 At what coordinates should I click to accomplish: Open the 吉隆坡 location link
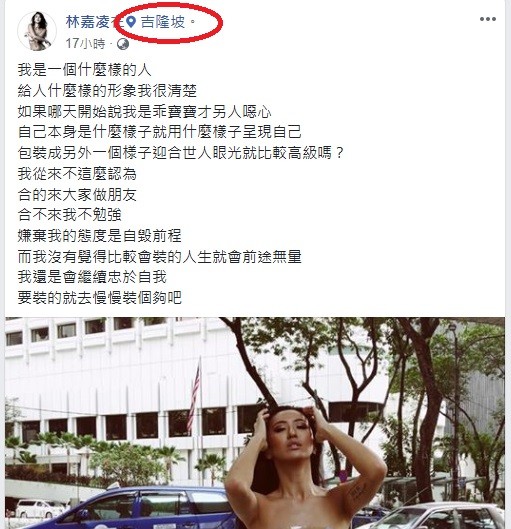(x=163, y=22)
